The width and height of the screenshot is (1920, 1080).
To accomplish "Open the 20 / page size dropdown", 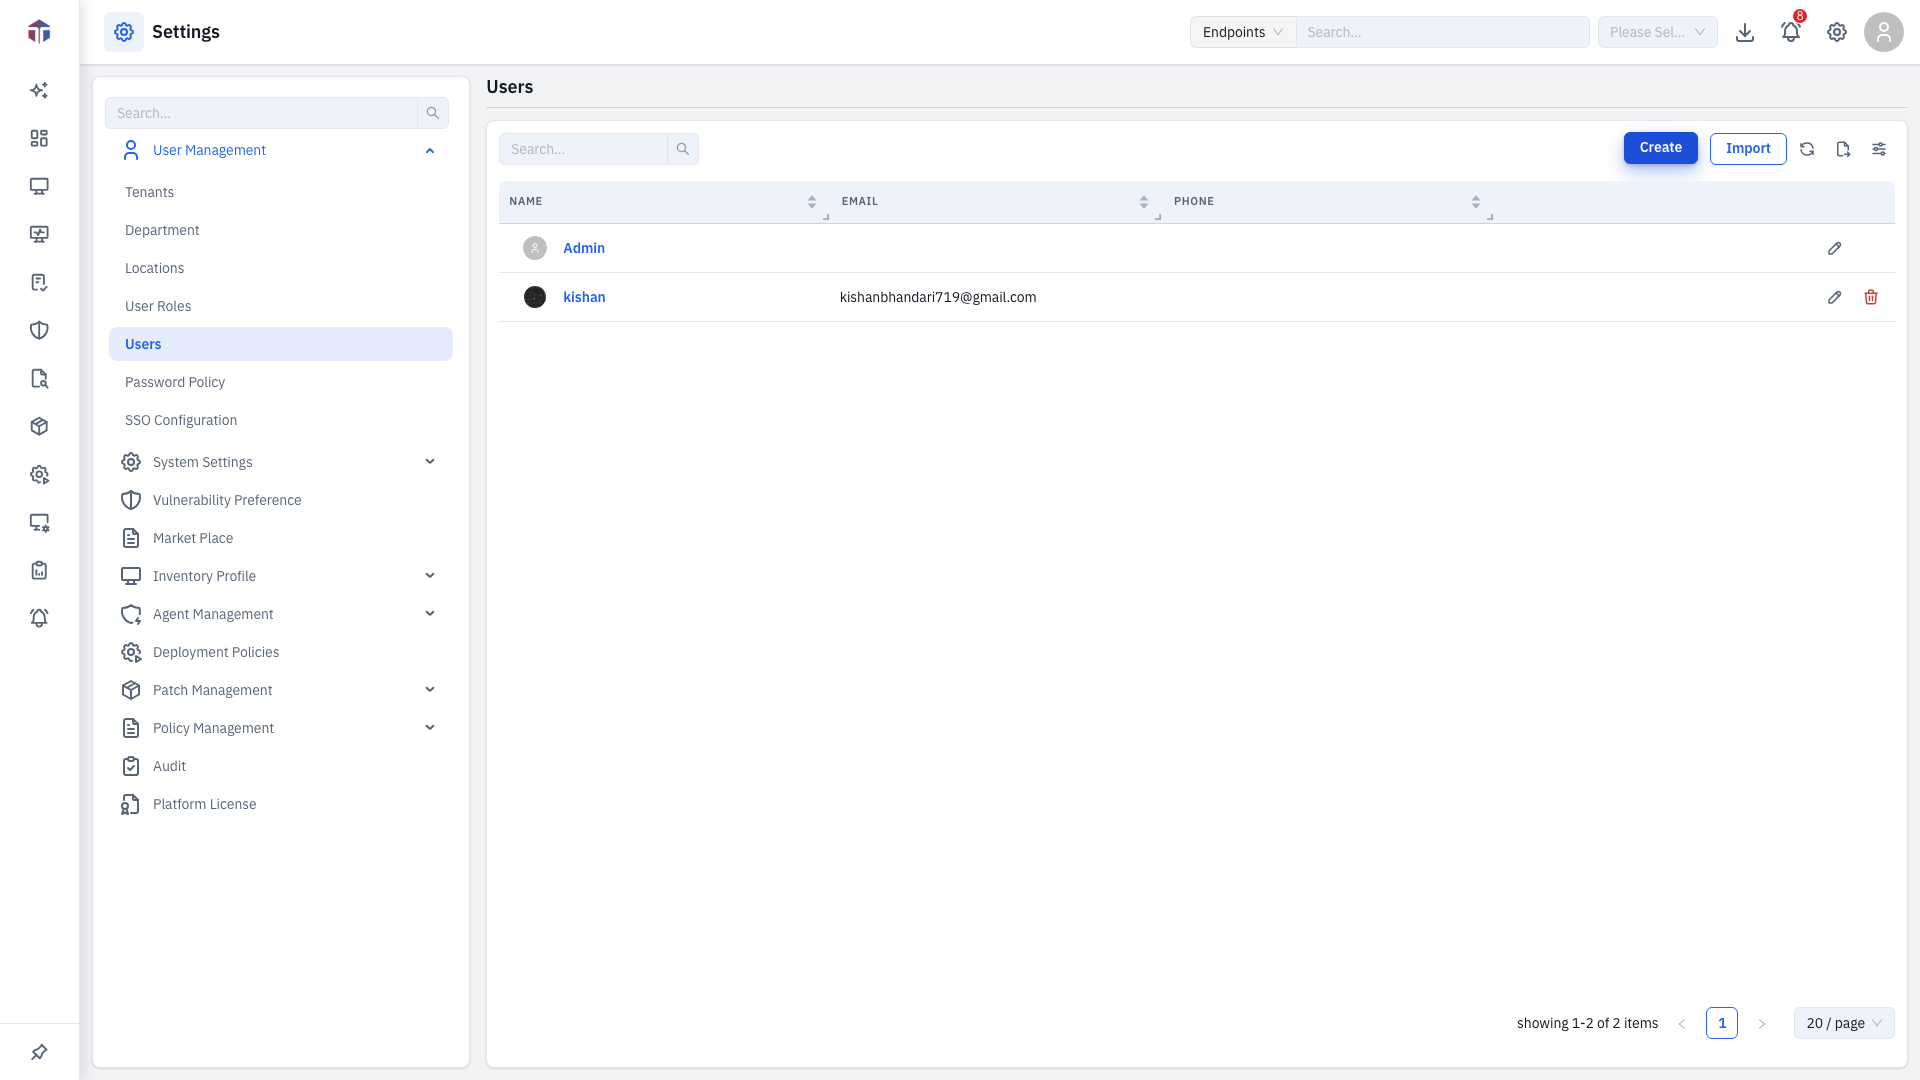I will pos(1844,1023).
